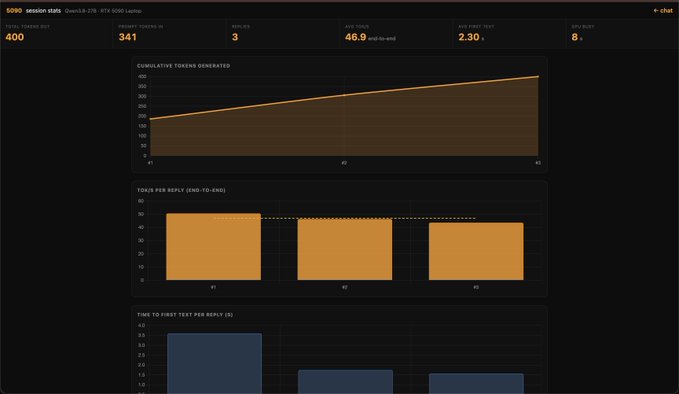Select bar #3 in the tok/s per reply chart
The image size is (679, 394).
pos(476,251)
